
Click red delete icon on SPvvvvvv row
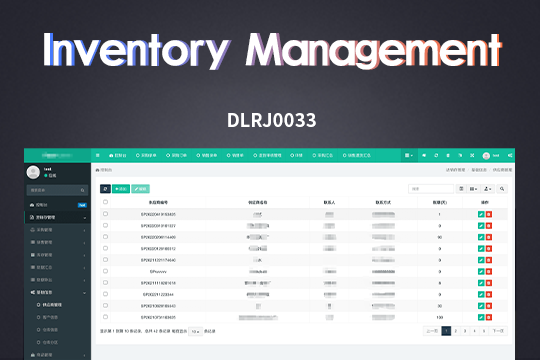489,271
